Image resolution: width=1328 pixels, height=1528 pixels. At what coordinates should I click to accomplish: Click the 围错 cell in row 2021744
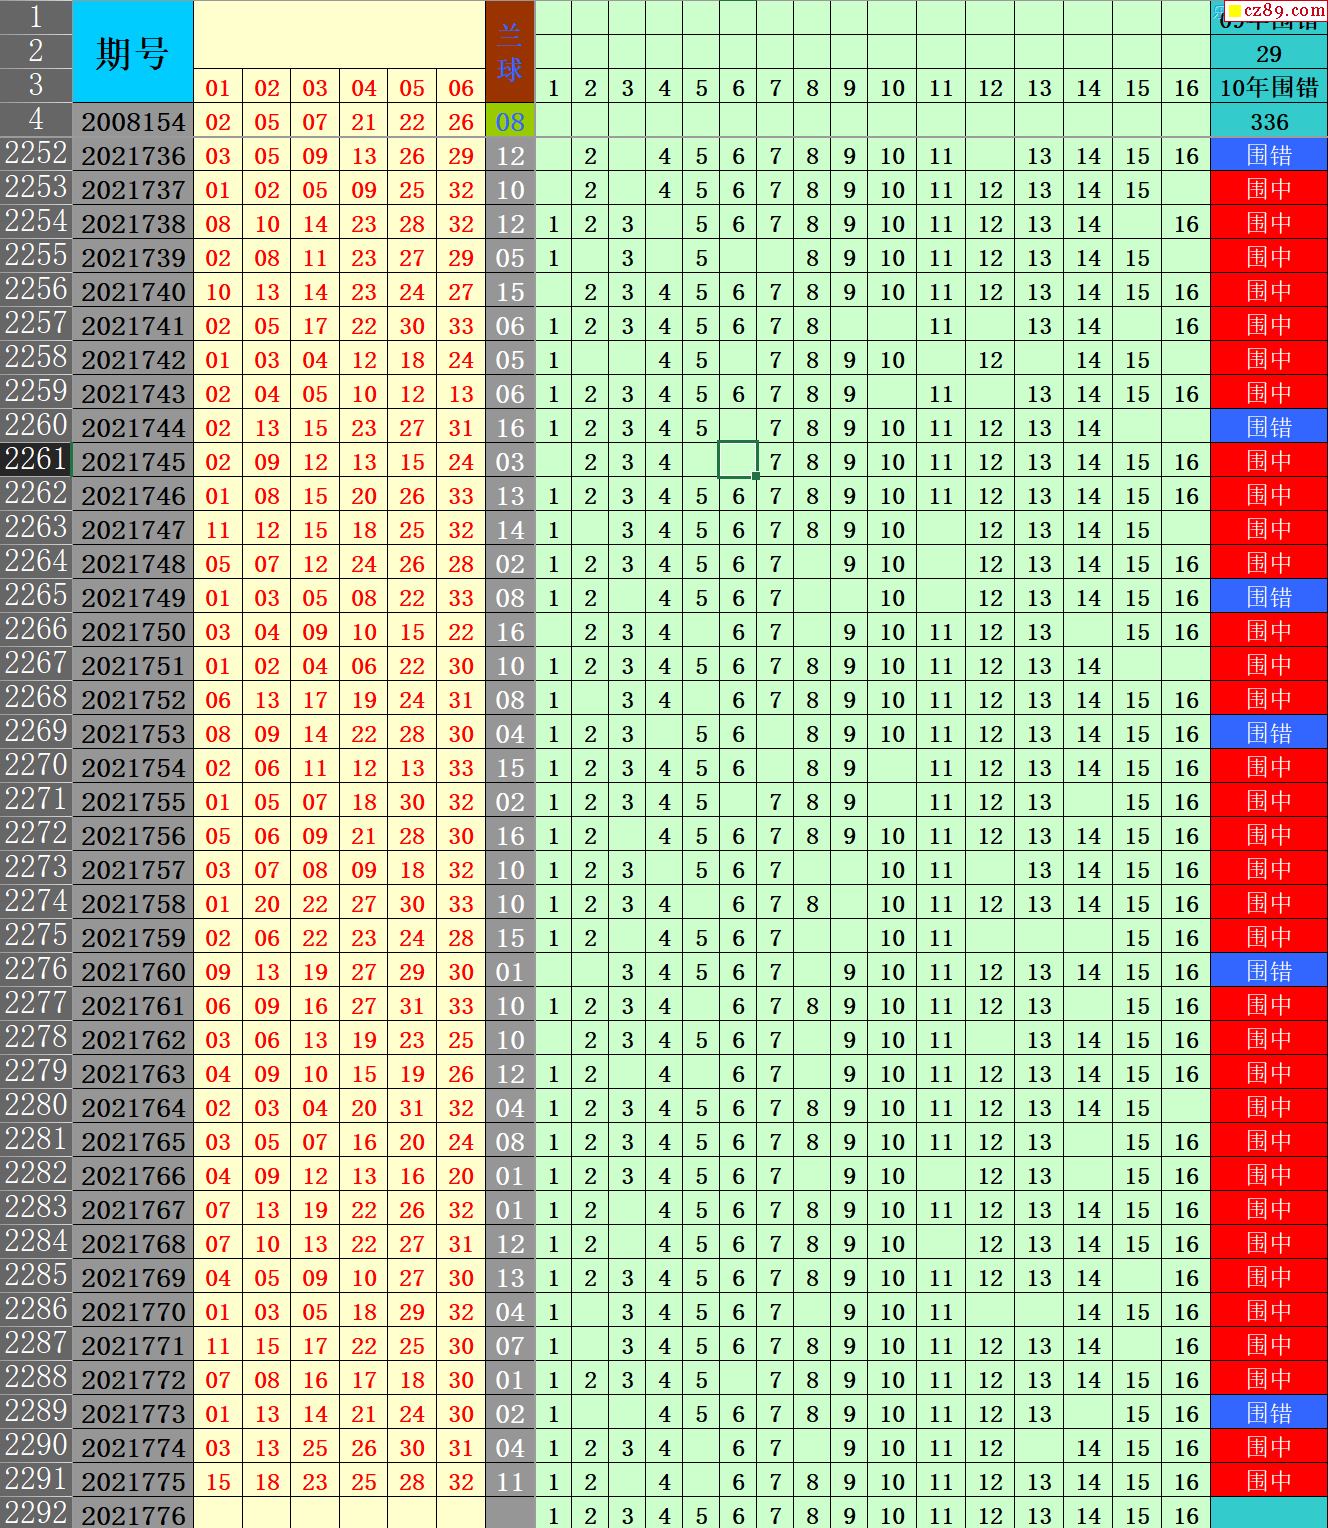1269,427
